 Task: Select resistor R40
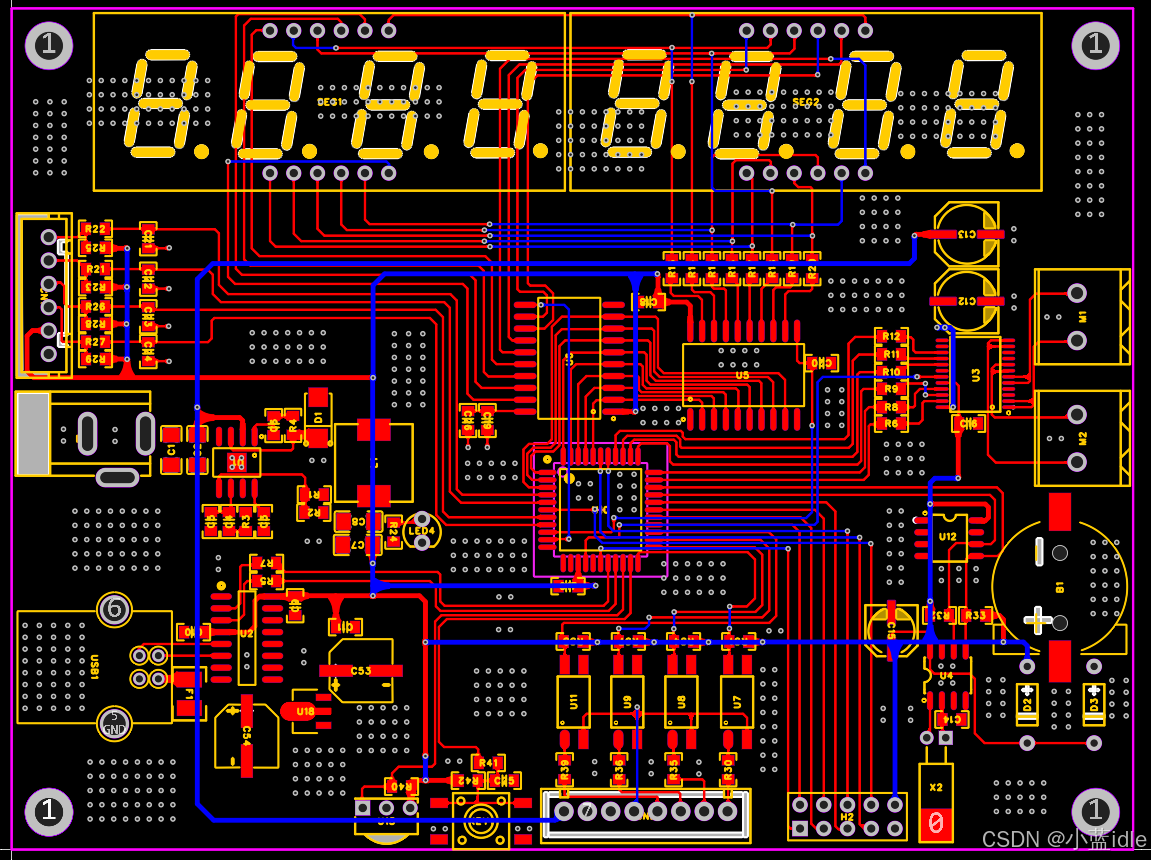coord(401,787)
